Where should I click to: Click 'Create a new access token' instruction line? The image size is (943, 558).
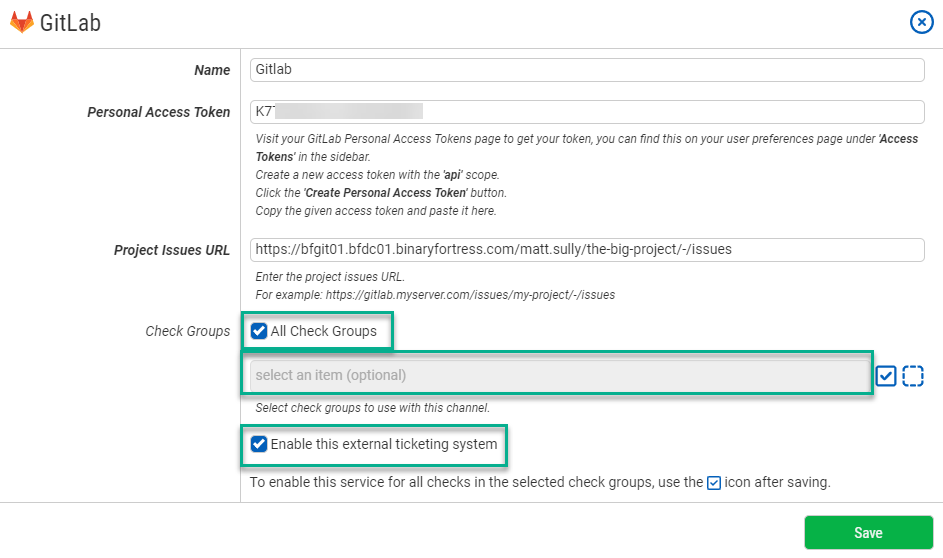[378, 175]
